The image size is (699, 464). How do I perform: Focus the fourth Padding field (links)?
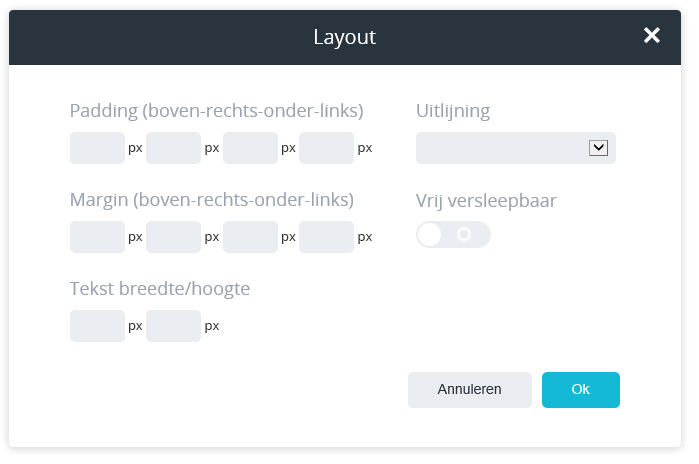[326, 148]
